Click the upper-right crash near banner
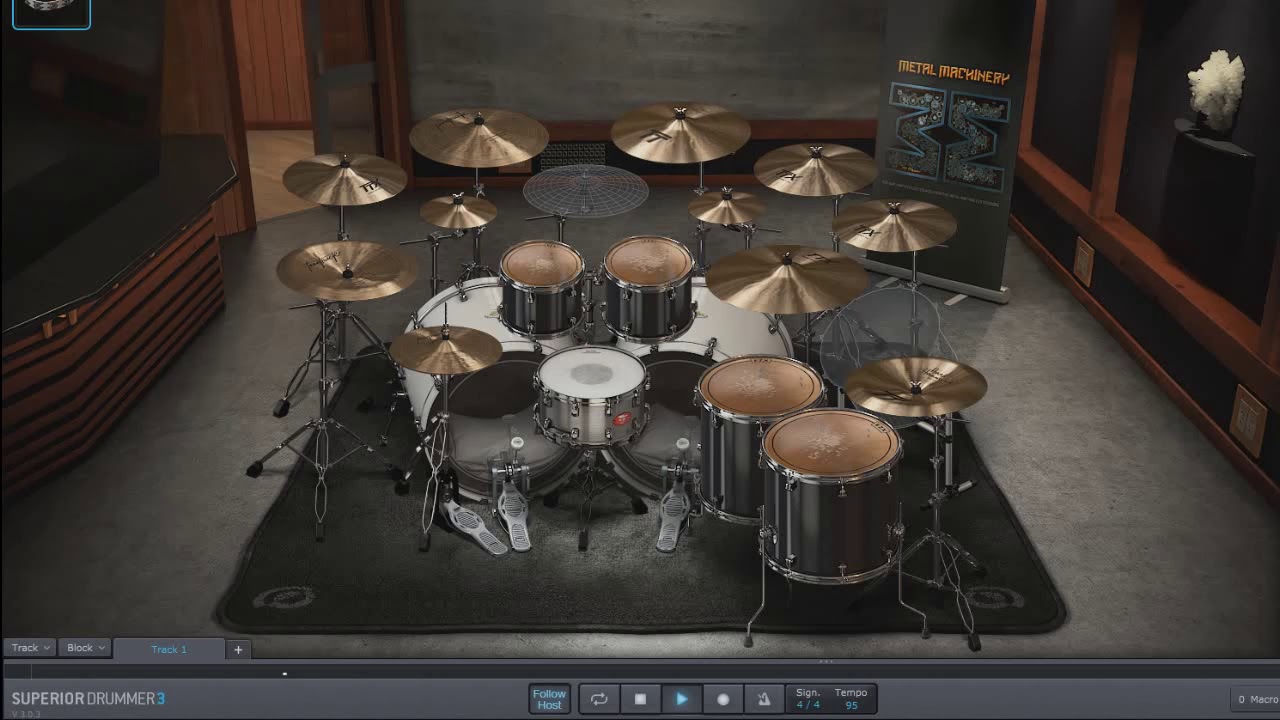The image size is (1280, 720). pos(815,168)
